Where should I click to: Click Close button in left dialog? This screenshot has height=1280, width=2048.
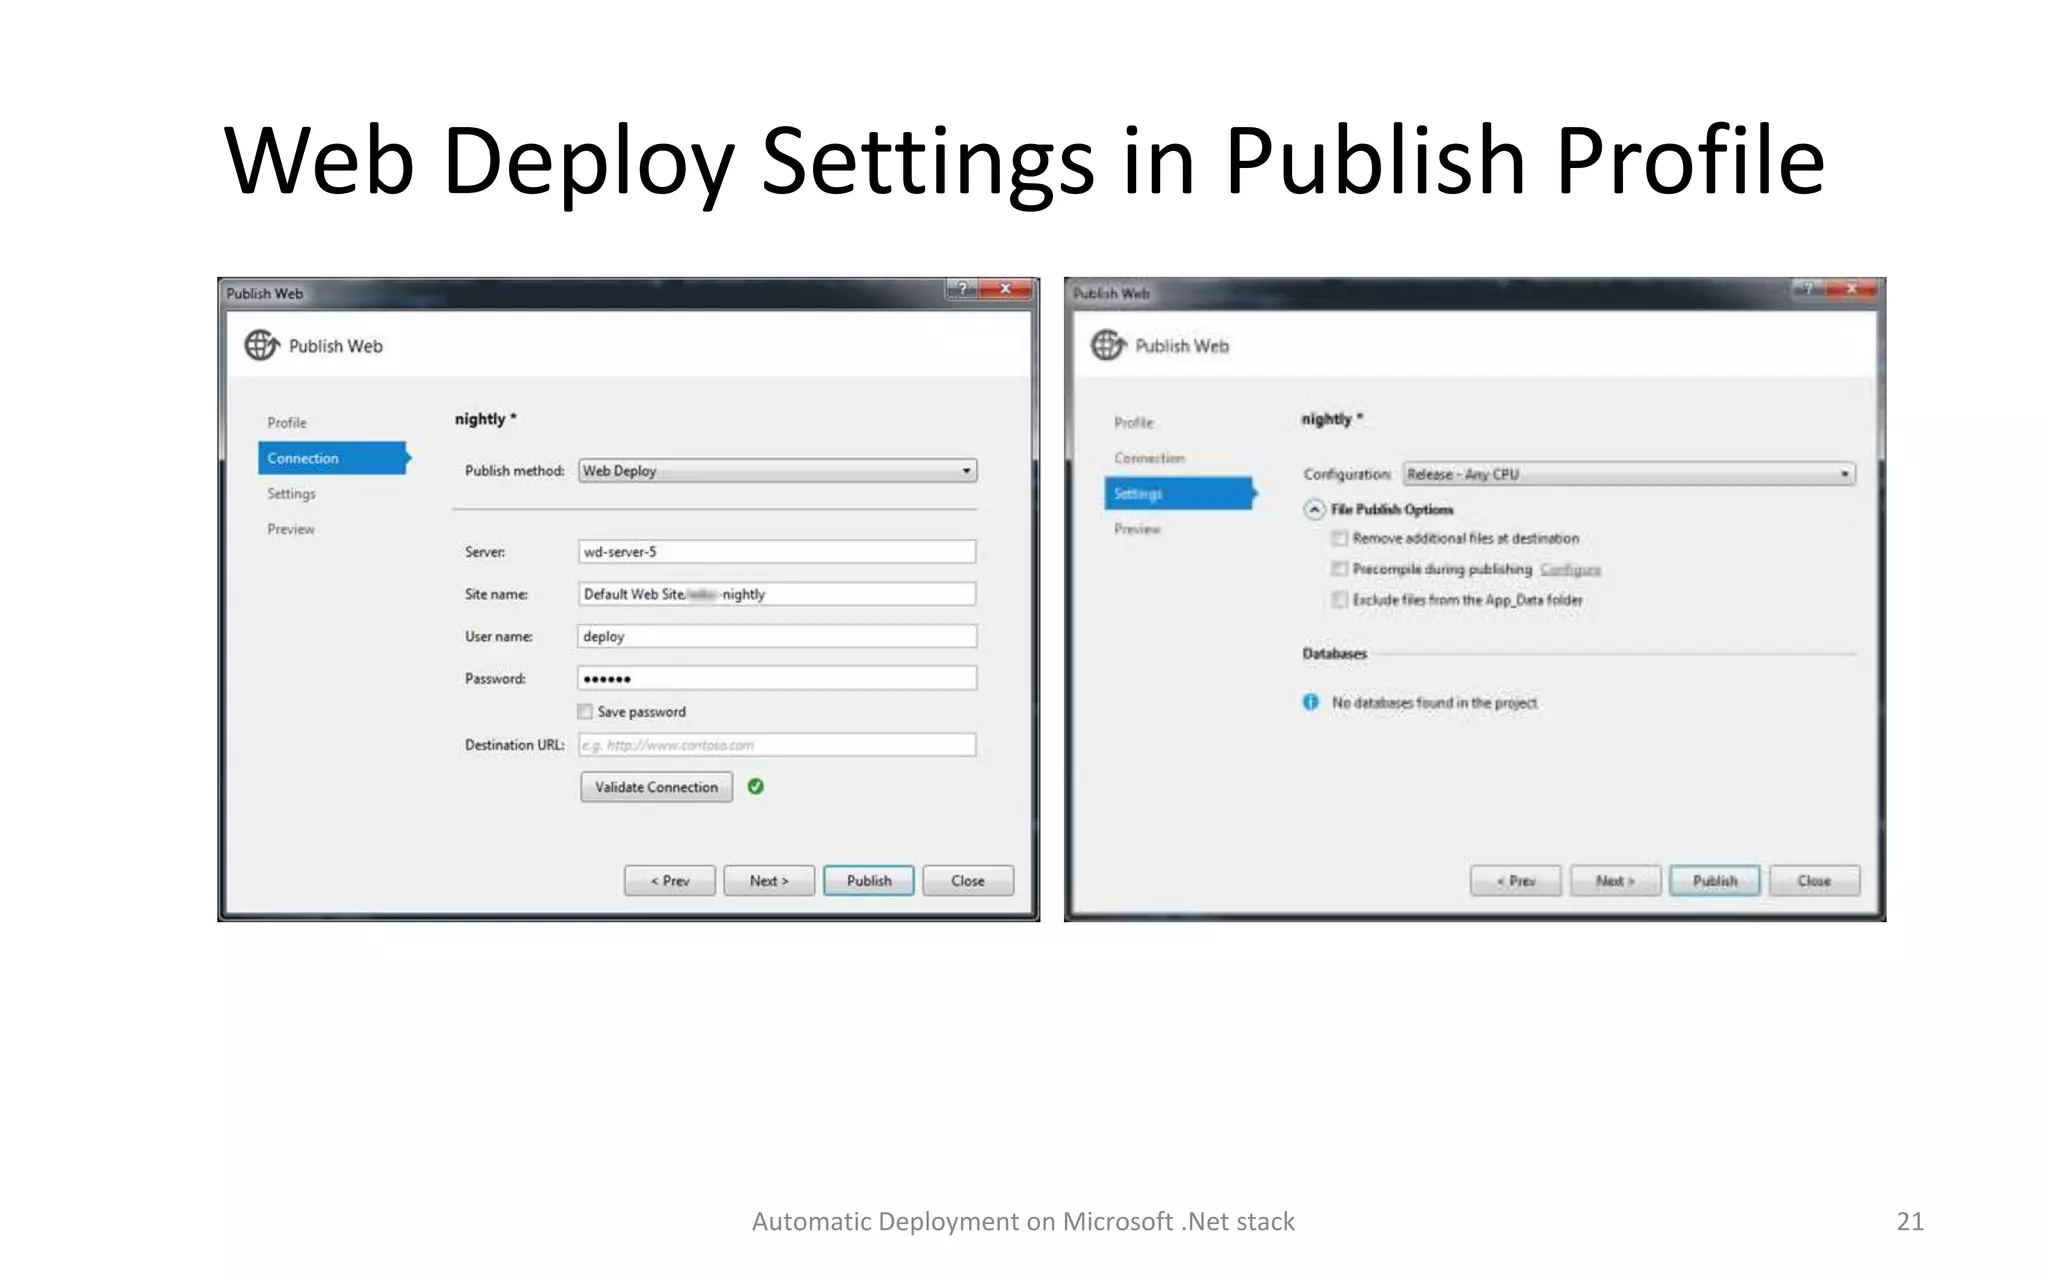(968, 881)
